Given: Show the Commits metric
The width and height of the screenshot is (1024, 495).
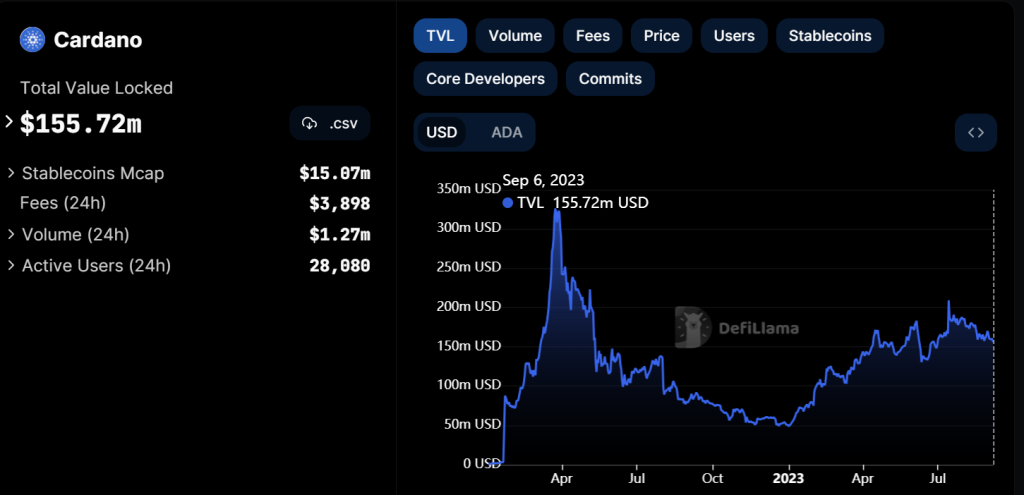Looking at the screenshot, I should tap(611, 79).
